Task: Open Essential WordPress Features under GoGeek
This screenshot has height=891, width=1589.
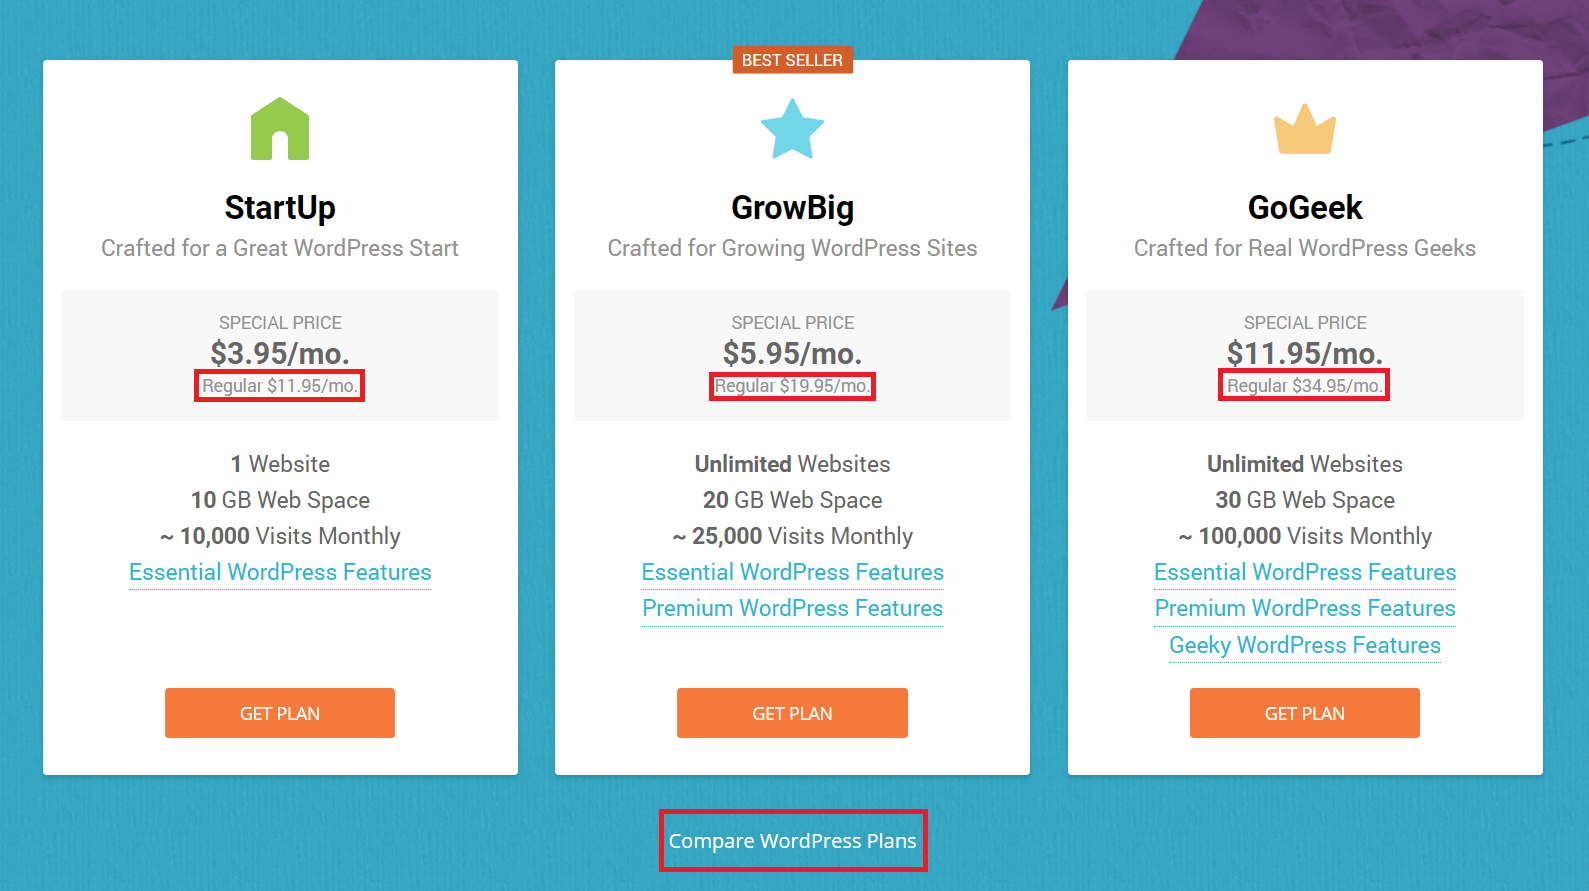Action: coord(1305,572)
